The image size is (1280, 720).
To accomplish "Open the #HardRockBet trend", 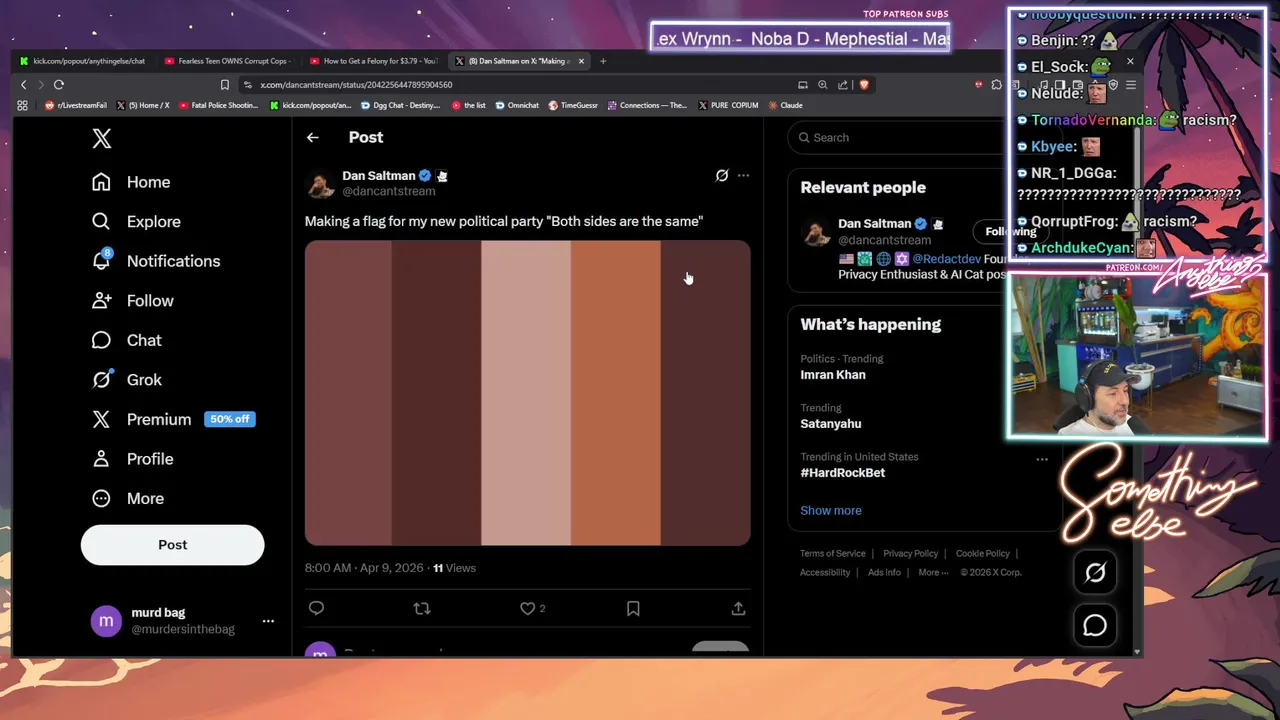I will pyautogui.click(x=842, y=473).
